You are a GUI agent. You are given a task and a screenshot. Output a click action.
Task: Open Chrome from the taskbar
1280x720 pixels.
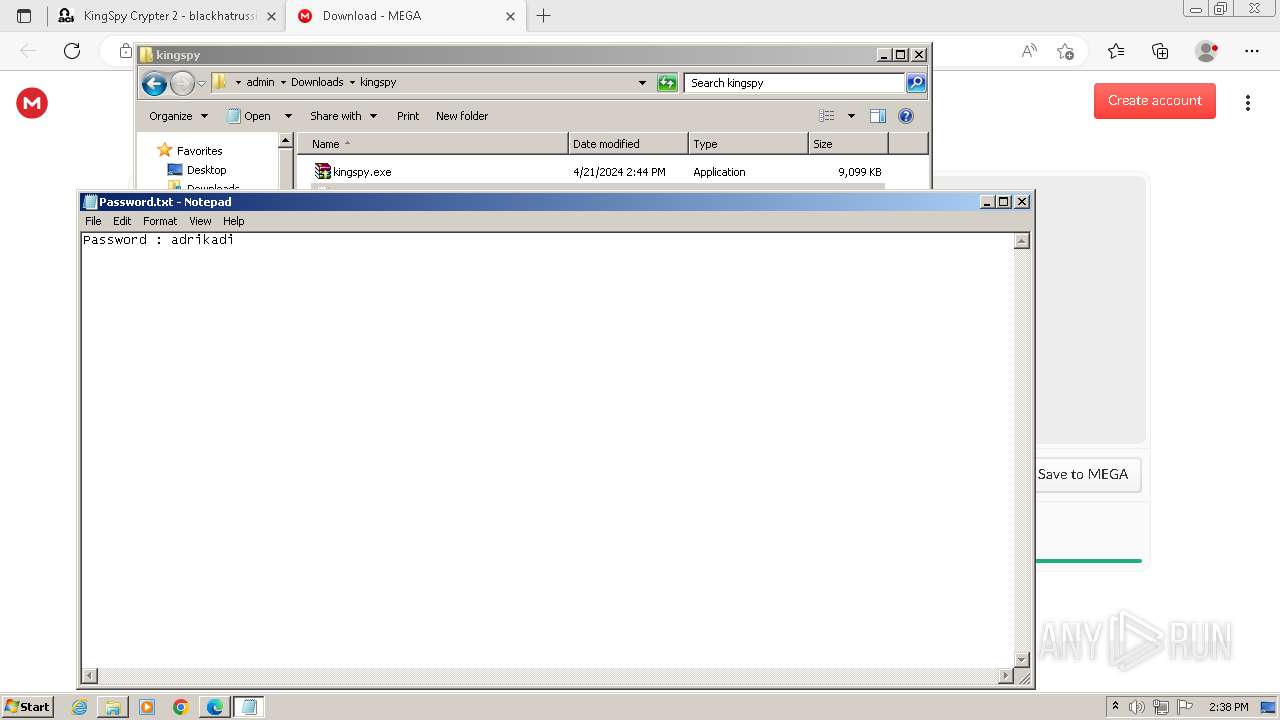point(180,707)
